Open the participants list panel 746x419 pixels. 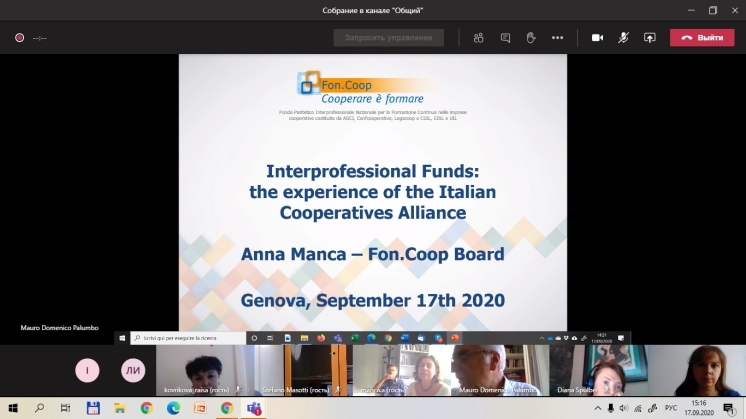pos(479,38)
